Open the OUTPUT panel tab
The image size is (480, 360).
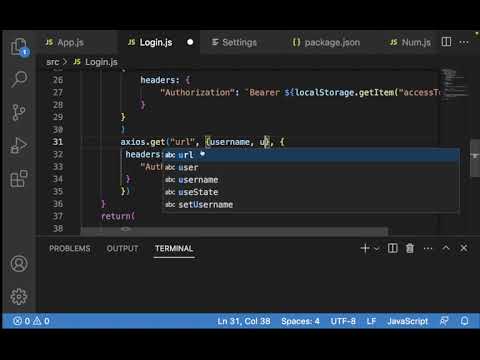[x=122, y=249]
